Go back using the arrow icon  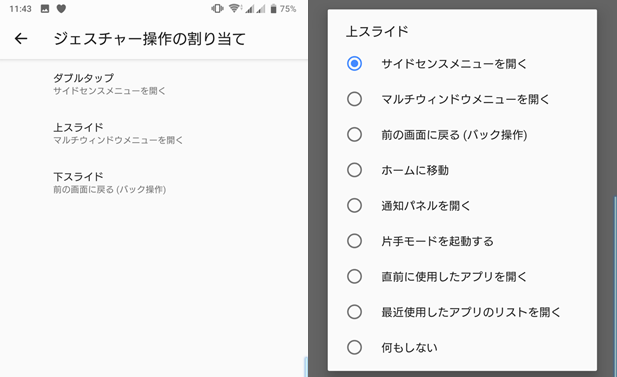click(x=21, y=39)
